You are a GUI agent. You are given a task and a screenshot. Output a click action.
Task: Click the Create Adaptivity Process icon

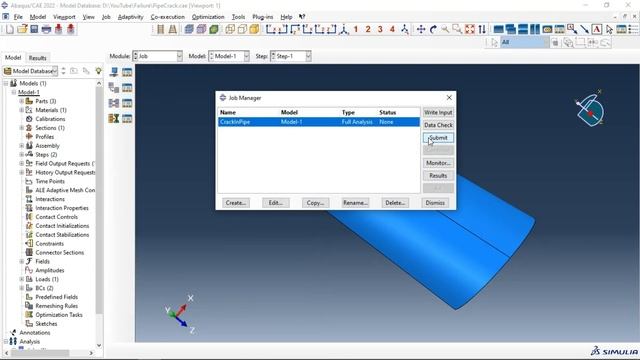(114, 87)
